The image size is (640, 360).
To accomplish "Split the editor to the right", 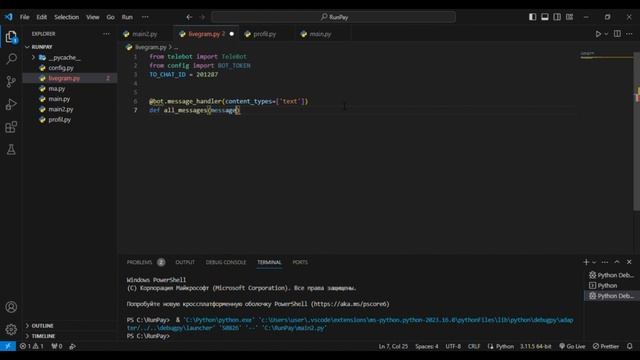I will click(617, 34).
